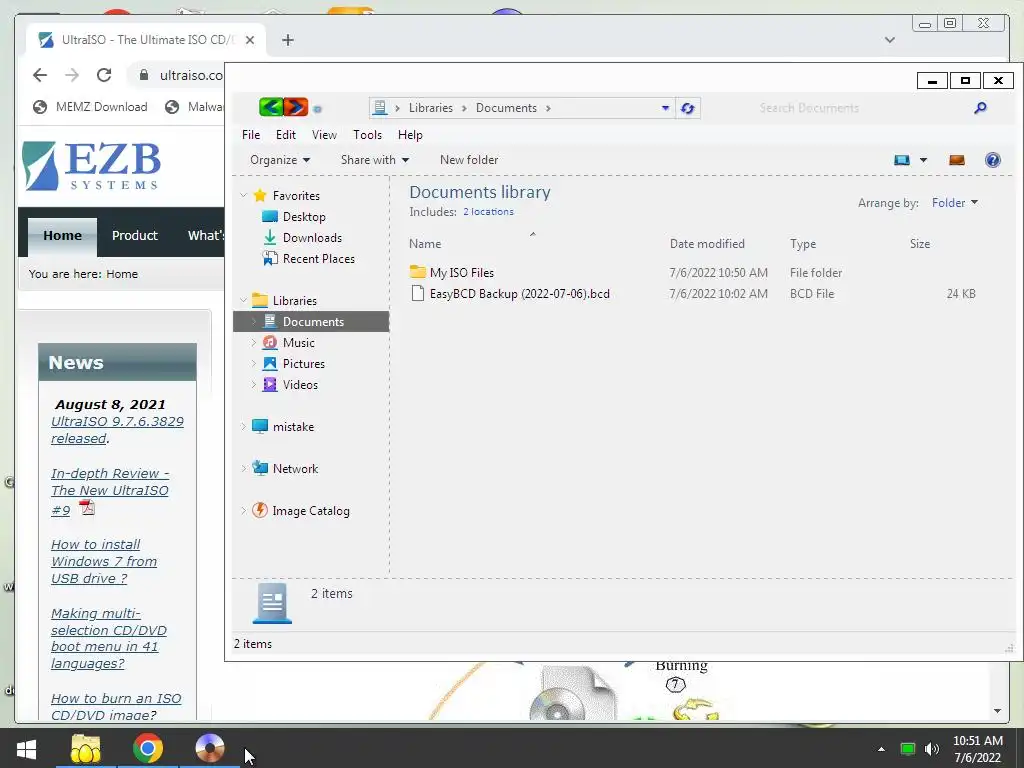This screenshot has height=768, width=1024.
Task: Open Chrome from the taskbar
Action: click(x=148, y=748)
